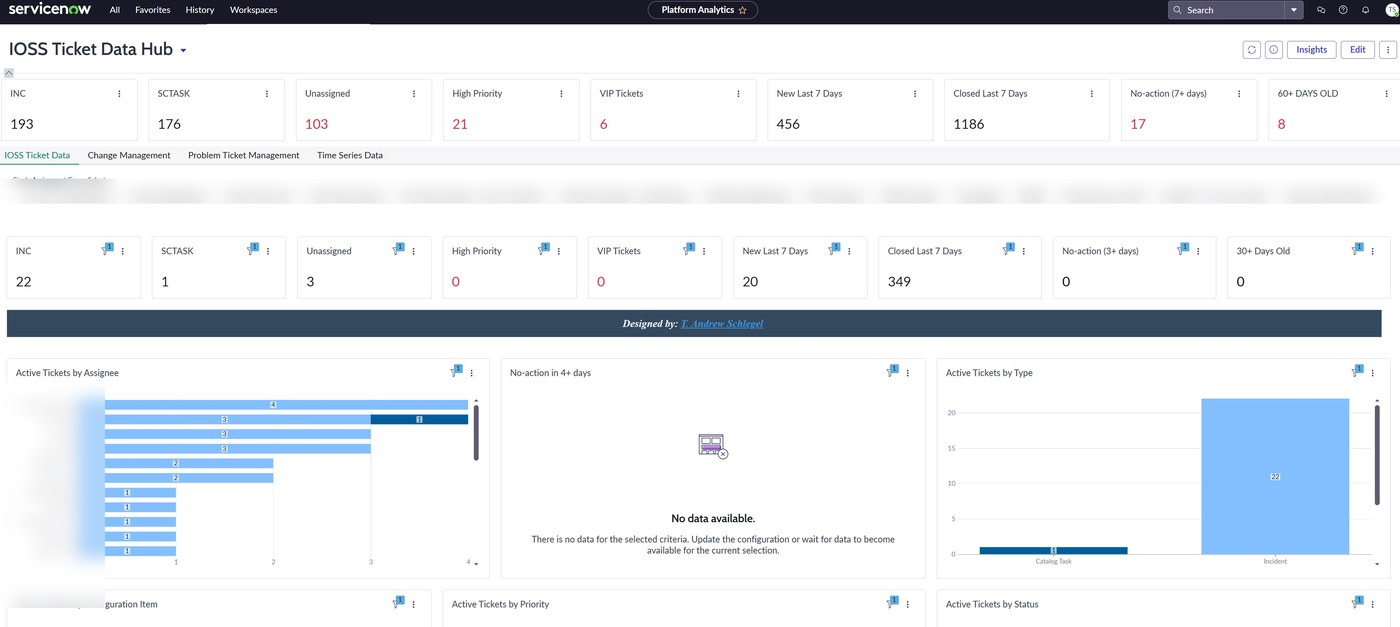Image resolution: width=1400 pixels, height=627 pixels.
Task: Open kebab menu on Active Tickets by Priority
Action: tap(908, 604)
